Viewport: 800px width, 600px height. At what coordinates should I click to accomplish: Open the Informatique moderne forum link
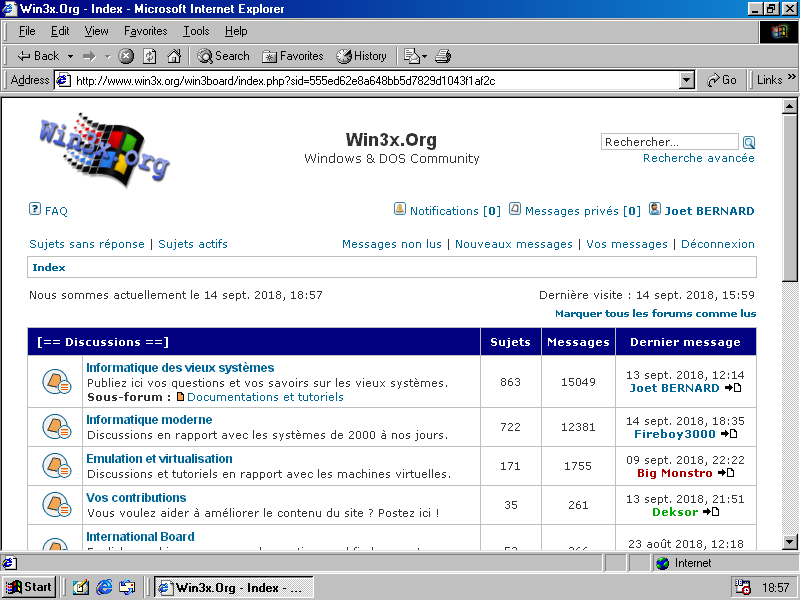[x=149, y=420]
